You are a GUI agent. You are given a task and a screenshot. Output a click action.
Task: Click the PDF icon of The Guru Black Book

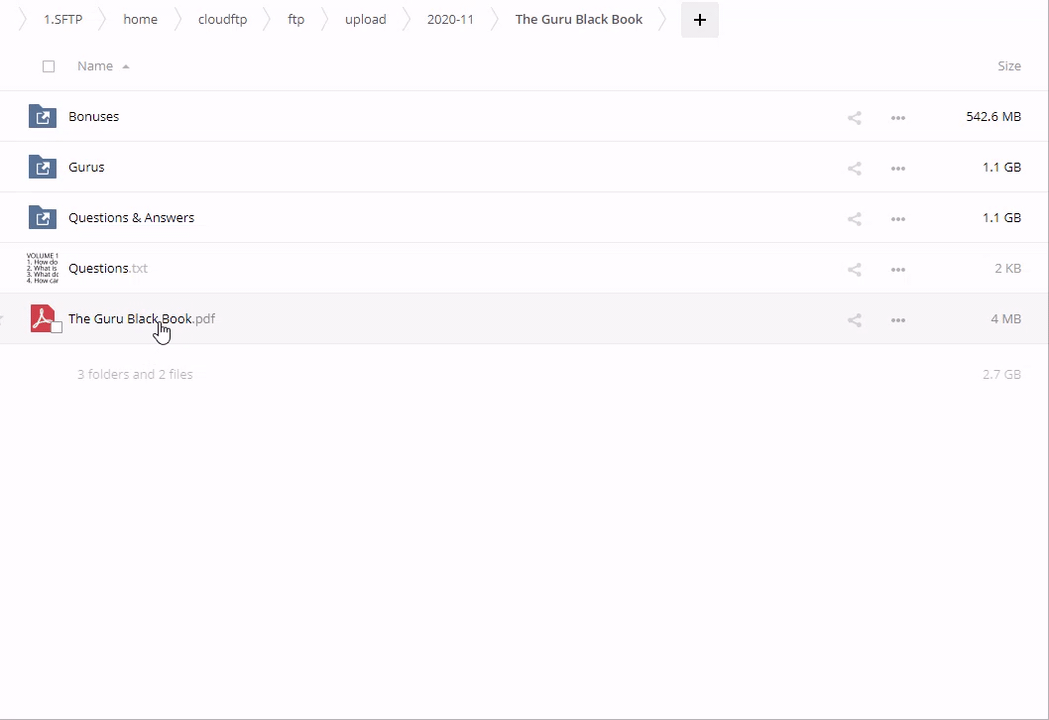(x=42, y=318)
